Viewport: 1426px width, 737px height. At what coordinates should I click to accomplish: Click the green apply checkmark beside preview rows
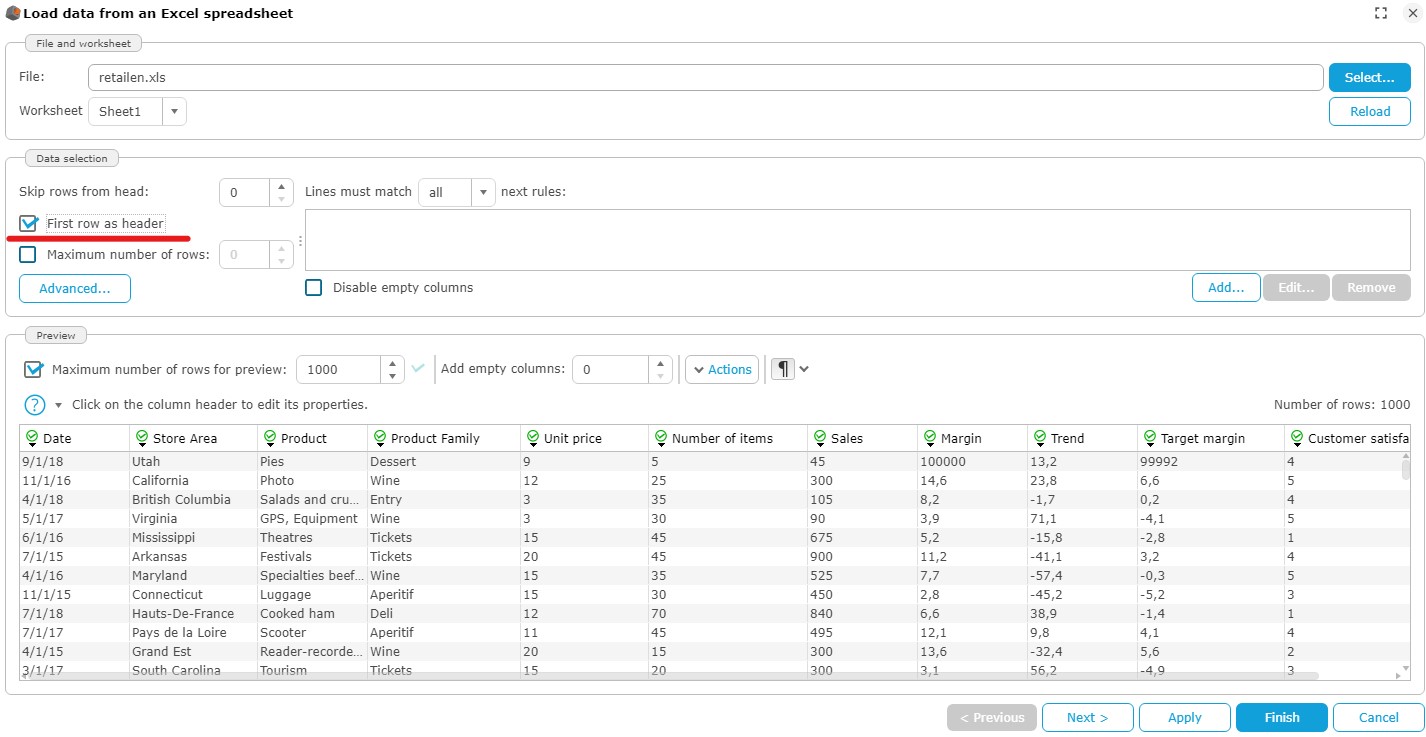[x=418, y=368]
